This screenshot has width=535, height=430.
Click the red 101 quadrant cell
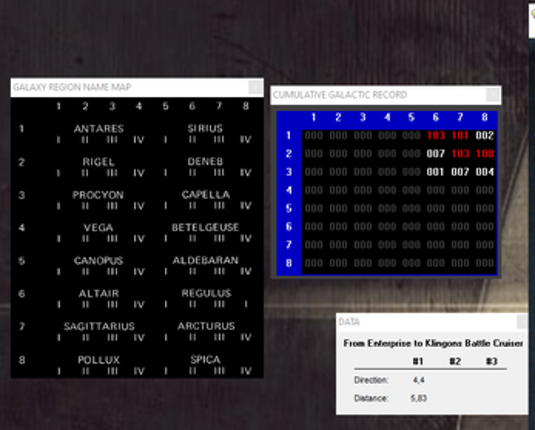point(460,135)
